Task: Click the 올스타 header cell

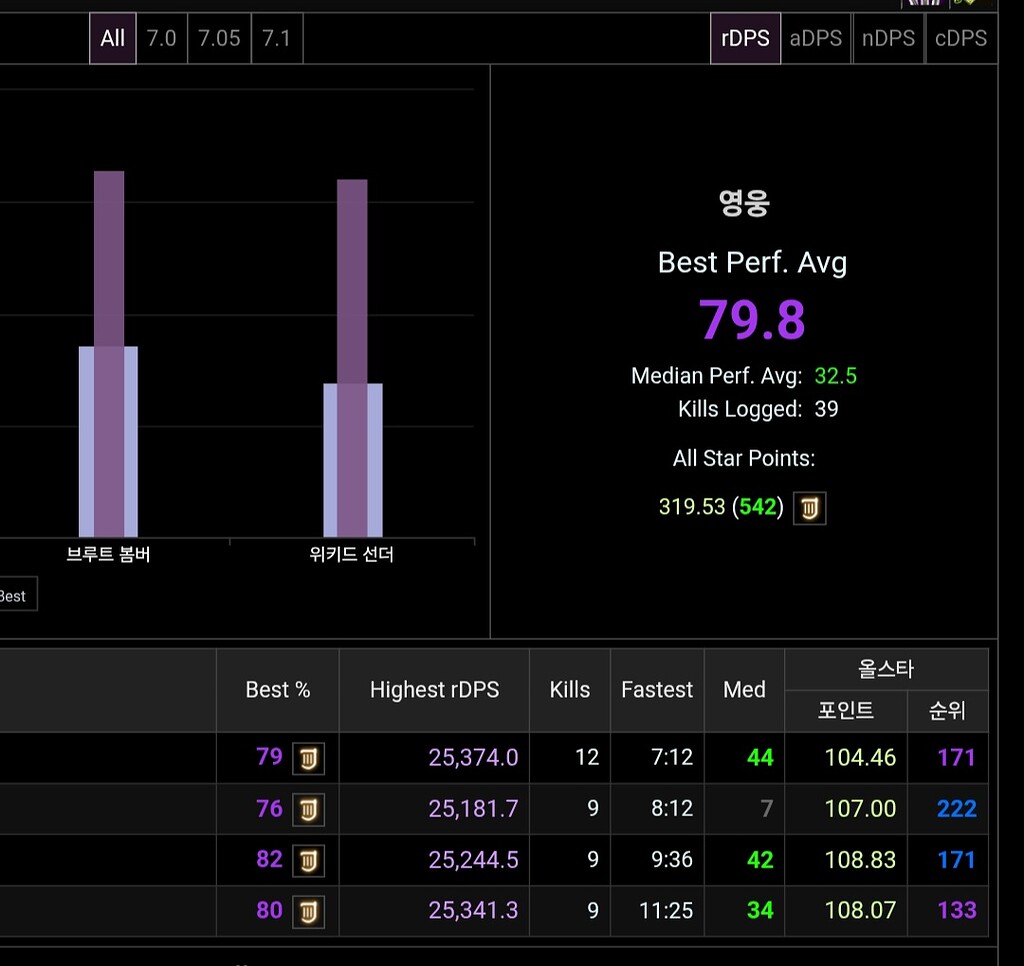Action: 886,669
